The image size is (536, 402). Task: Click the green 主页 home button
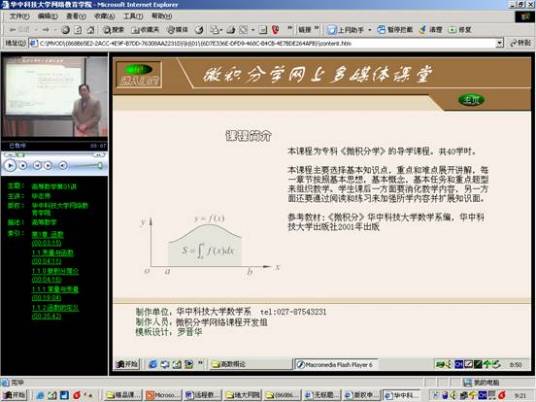[471, 100]
